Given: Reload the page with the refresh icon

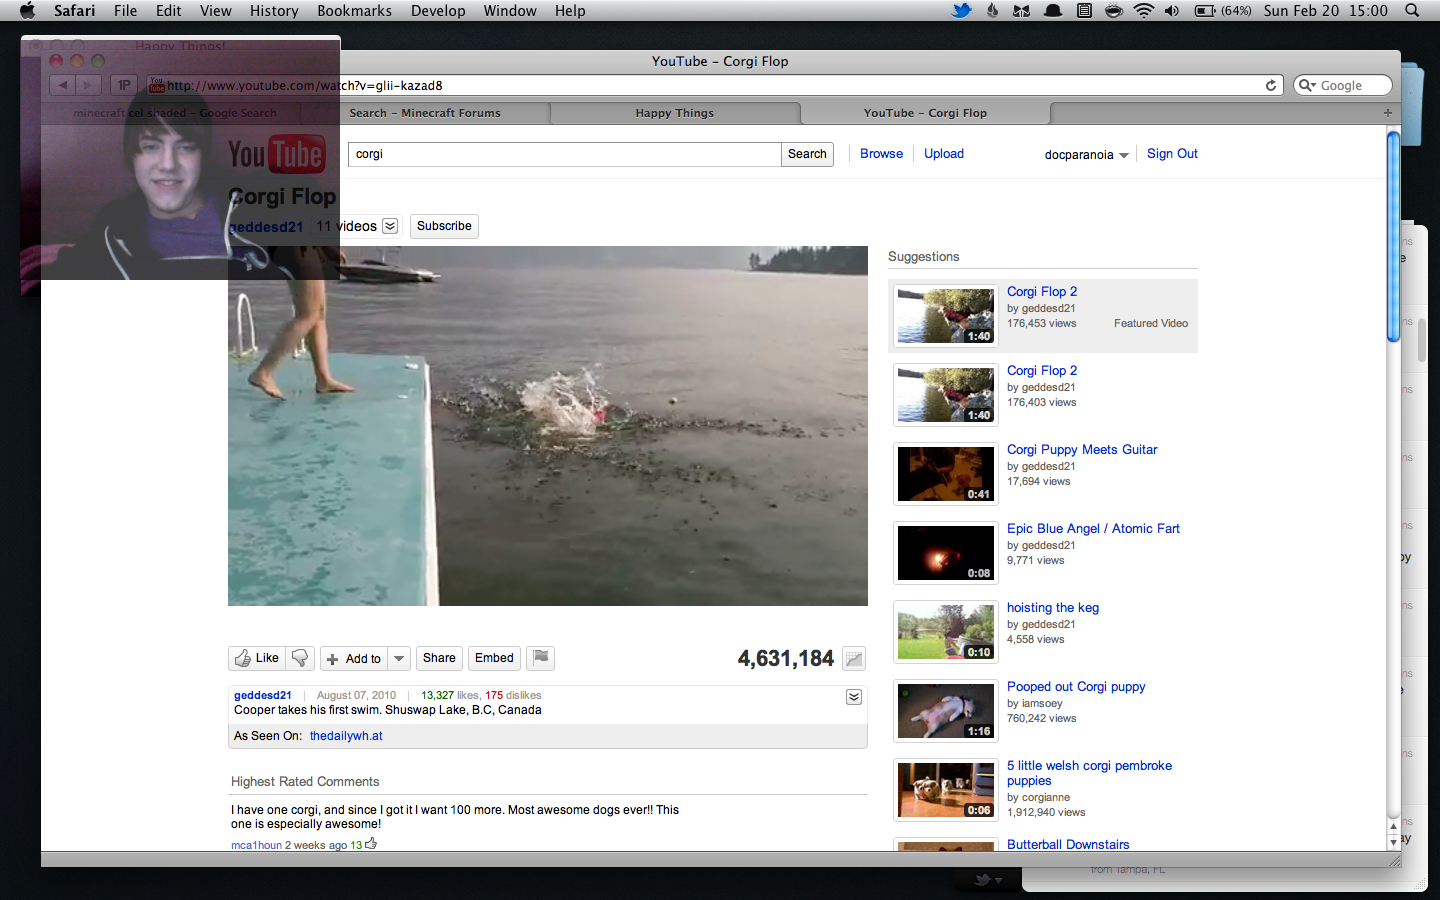Looking at the screenshot, I should pos(1271,85).
